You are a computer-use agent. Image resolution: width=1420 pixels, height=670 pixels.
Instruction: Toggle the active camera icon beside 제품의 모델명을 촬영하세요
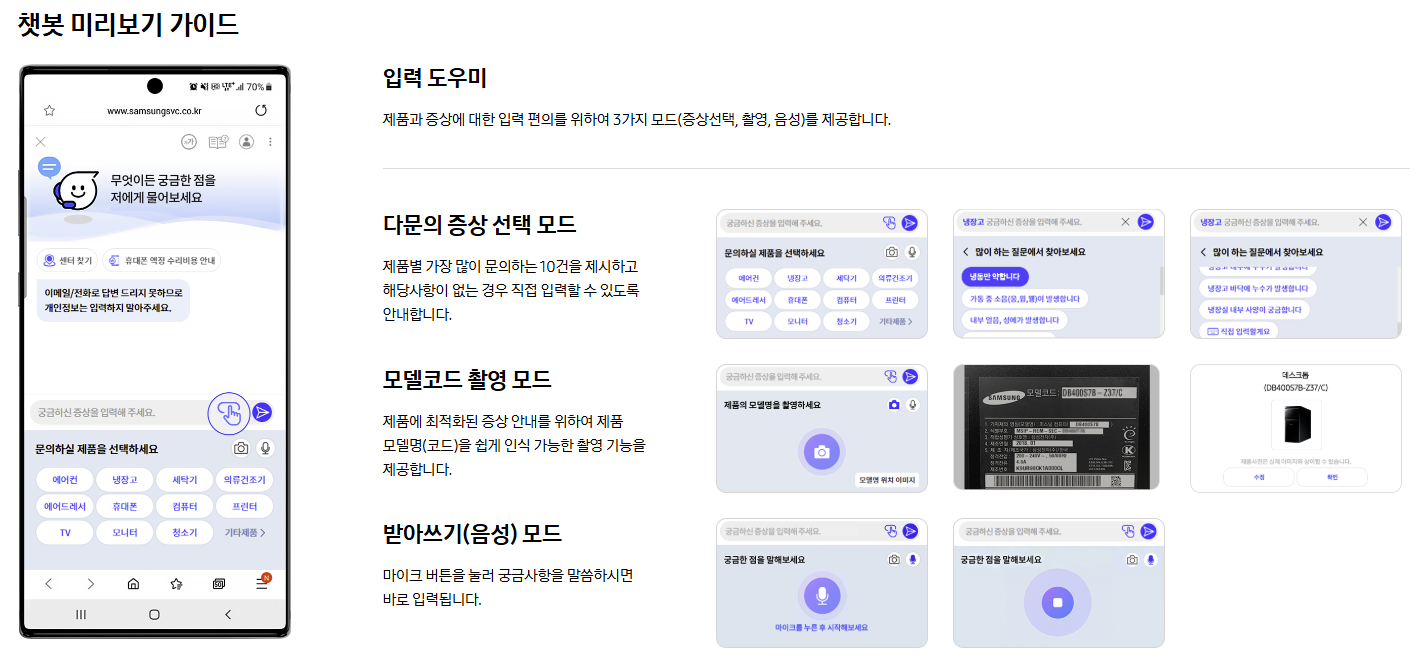coord(893,405)
